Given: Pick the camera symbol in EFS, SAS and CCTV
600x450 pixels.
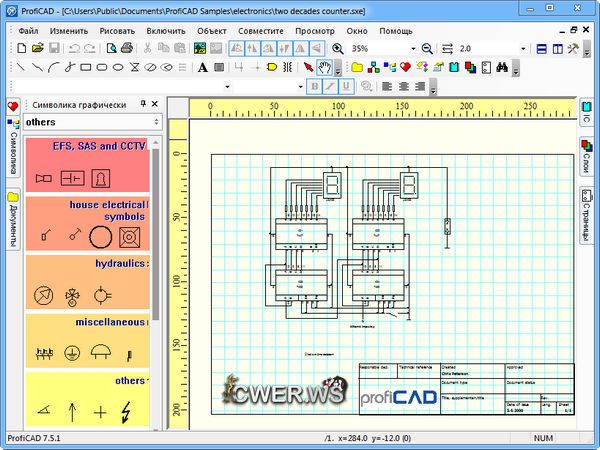Looking at the screenshot, I should point(43,177).
